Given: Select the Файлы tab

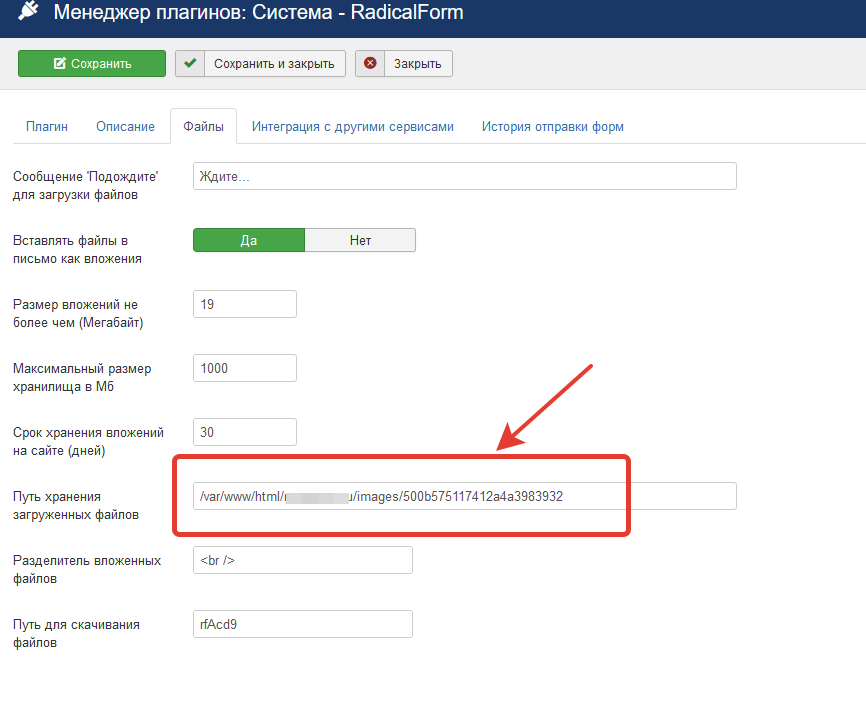Looking at the screenshot, I should tap(203, 127).
